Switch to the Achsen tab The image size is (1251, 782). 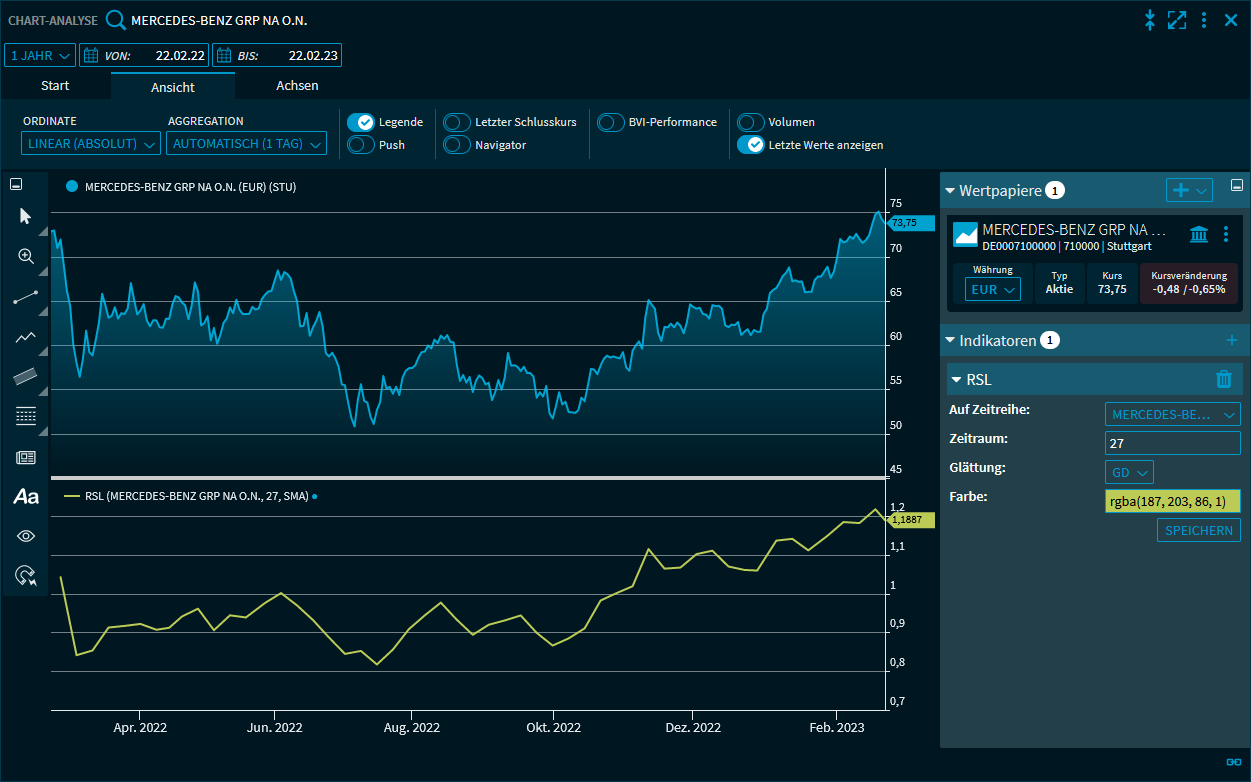(297, 86)
